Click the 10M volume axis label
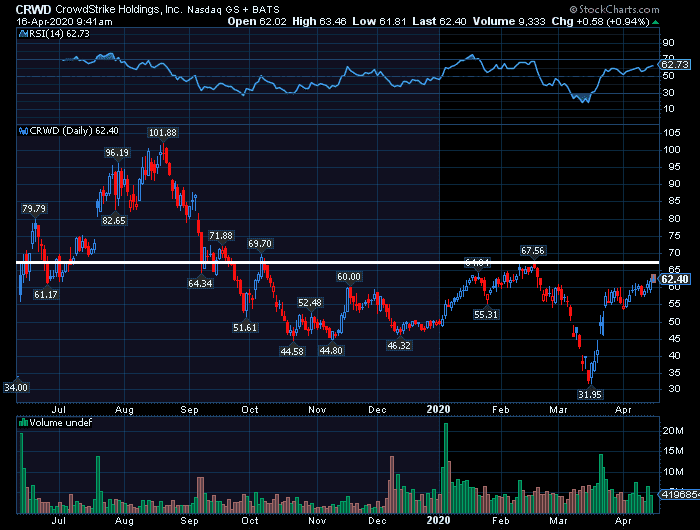The width and height of the screenshot is (700, 530). pyautogui.click(x=673, y=472)
